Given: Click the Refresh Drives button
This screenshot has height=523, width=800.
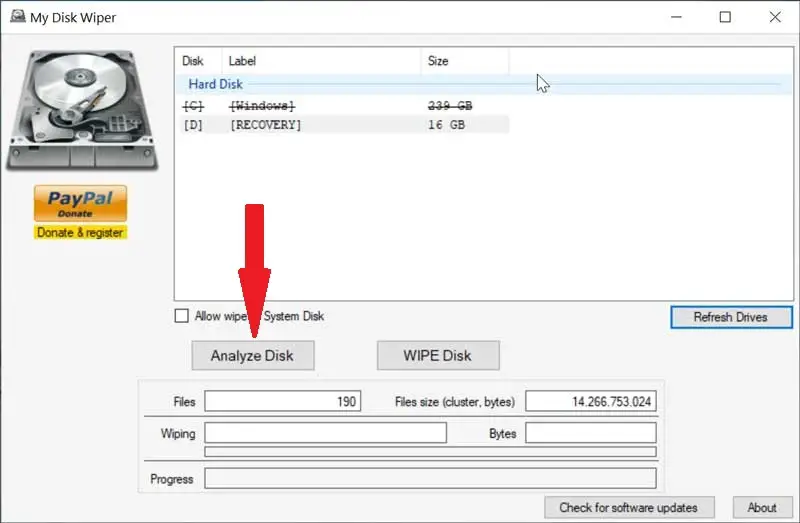Looking at the screenshot, I should (731, 317).
